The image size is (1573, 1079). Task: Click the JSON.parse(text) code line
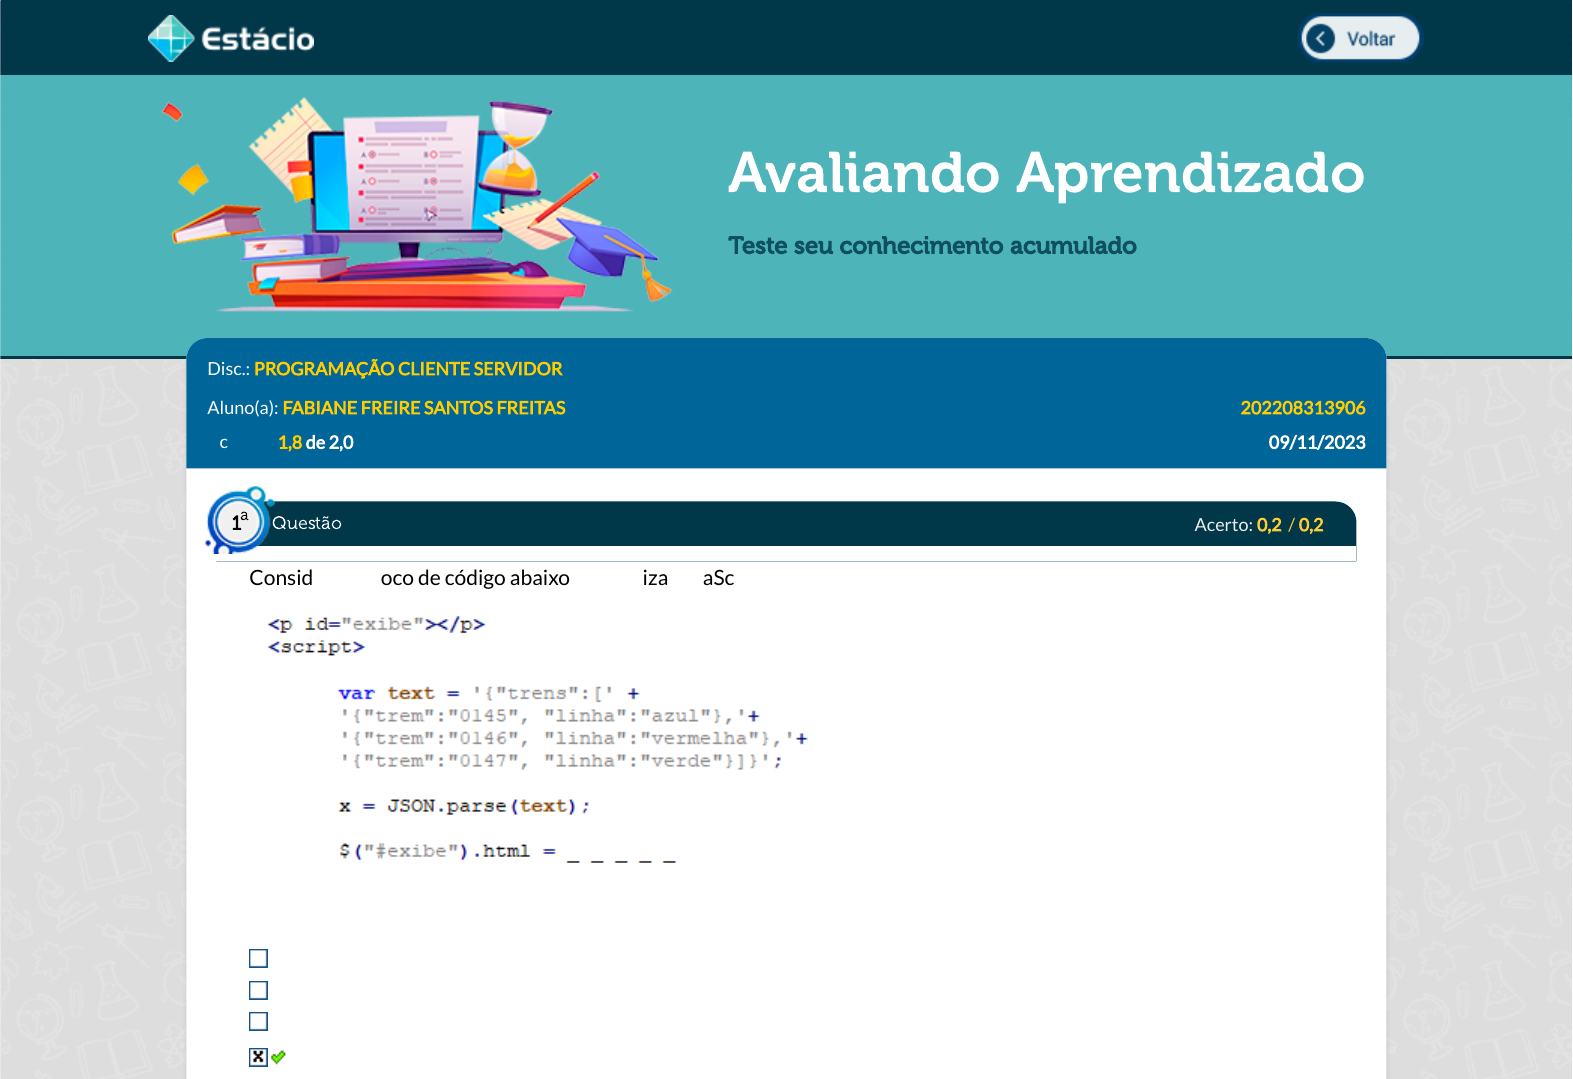(x=464, y=806)
